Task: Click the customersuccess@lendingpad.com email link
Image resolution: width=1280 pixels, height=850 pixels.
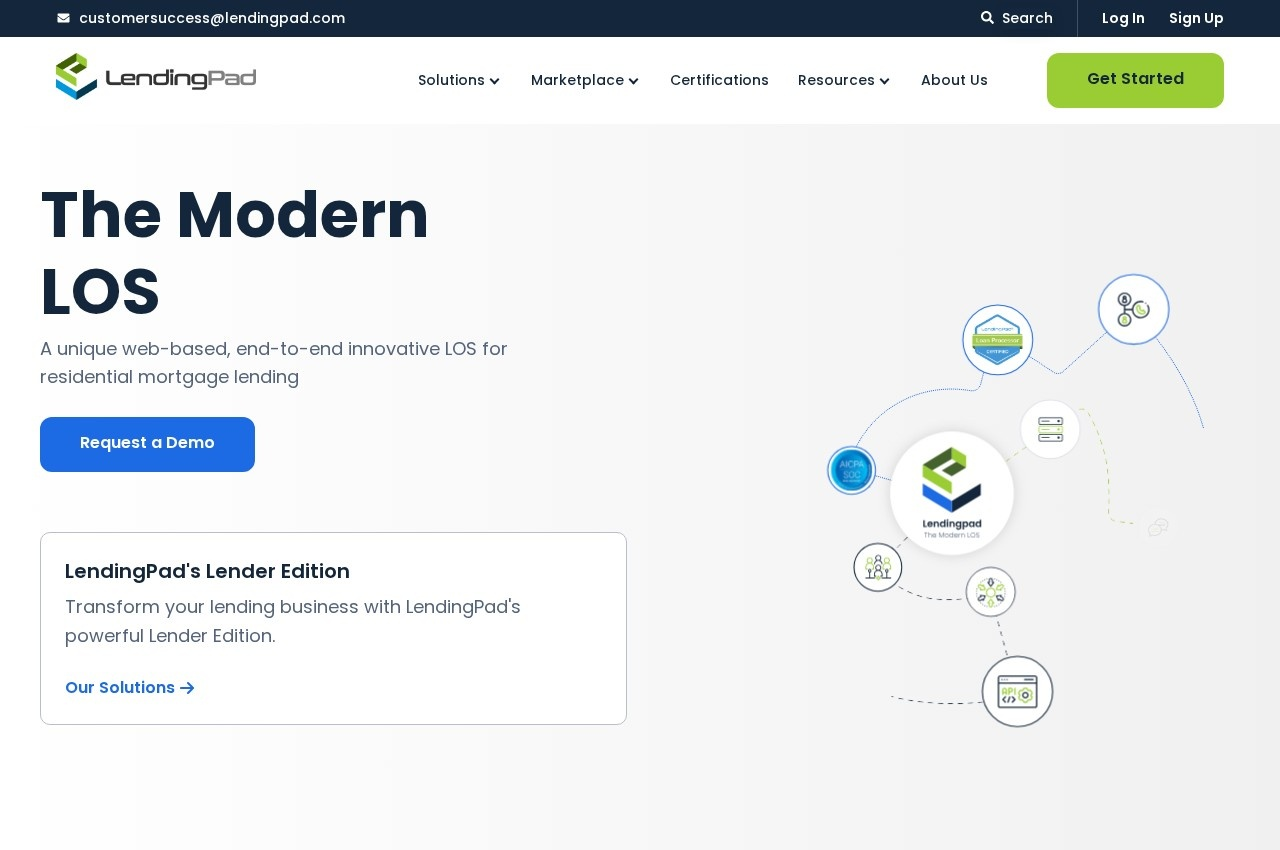Action: (x=212, y=18)
